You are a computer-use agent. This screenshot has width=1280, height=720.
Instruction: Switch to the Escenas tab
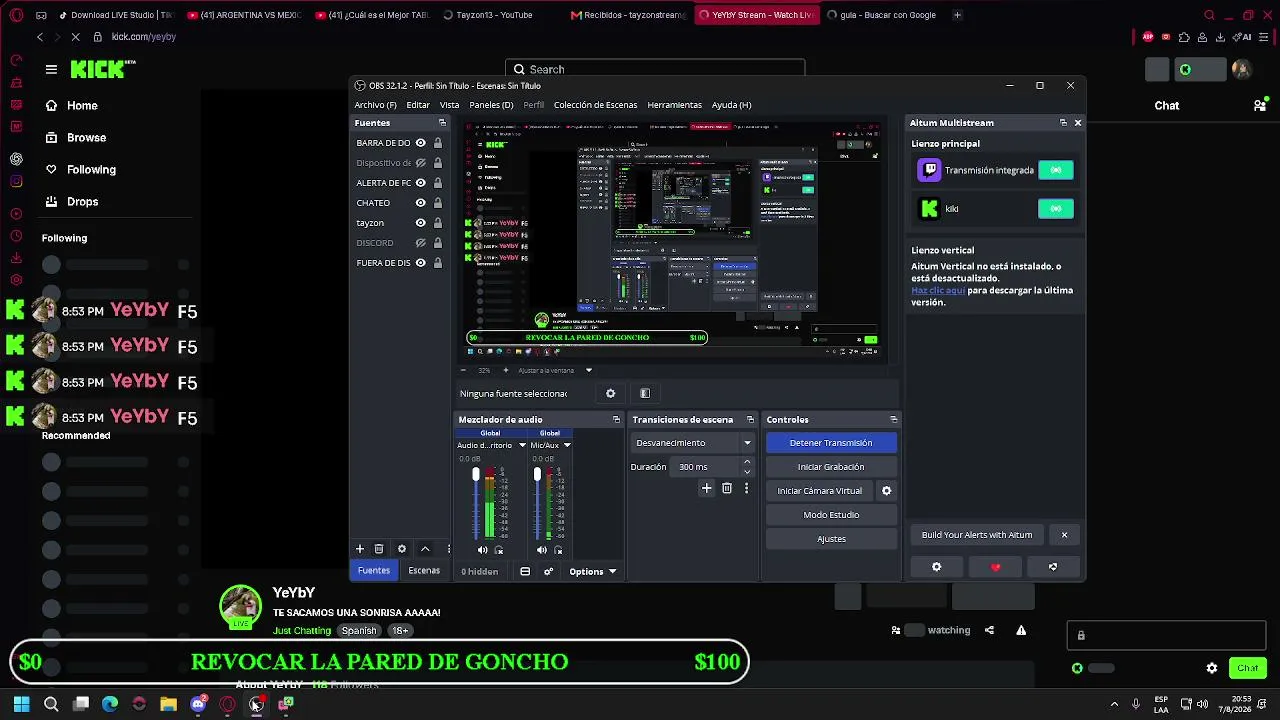(x=424, y=571)
